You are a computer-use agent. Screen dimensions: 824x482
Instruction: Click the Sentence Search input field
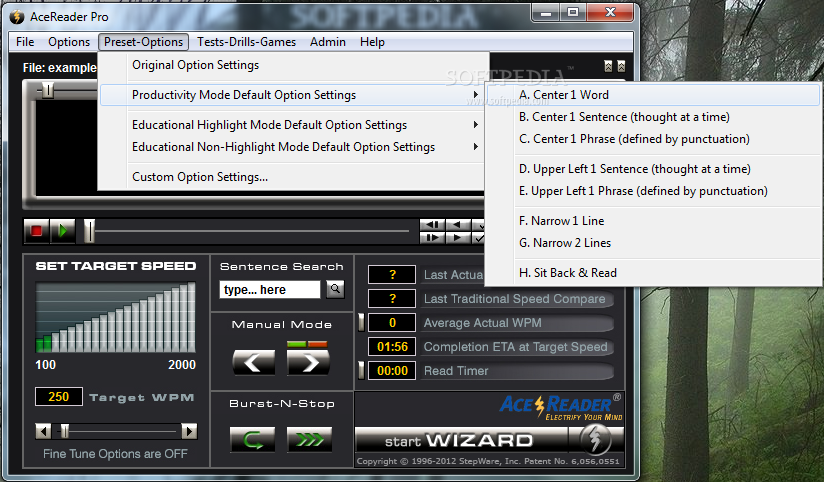[270, 289]
